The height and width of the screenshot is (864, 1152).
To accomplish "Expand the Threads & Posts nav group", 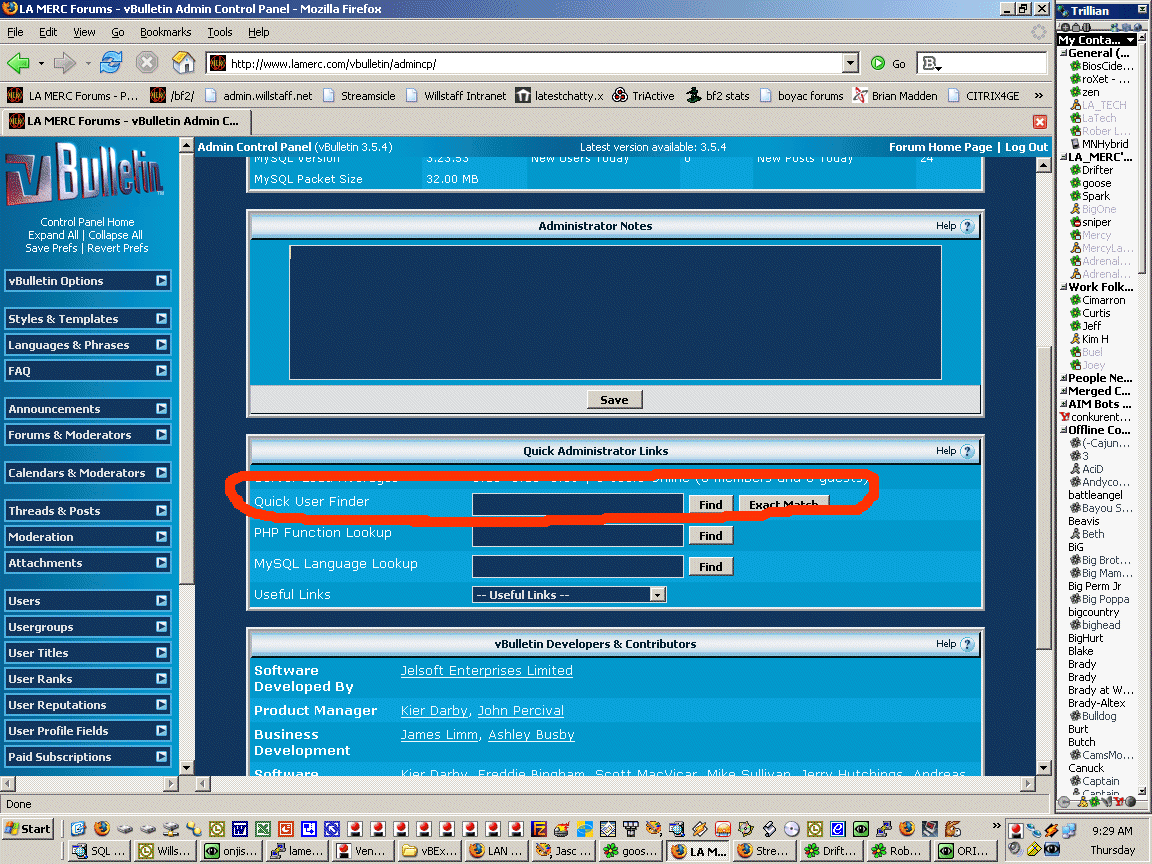I will (x=87, y=511).
